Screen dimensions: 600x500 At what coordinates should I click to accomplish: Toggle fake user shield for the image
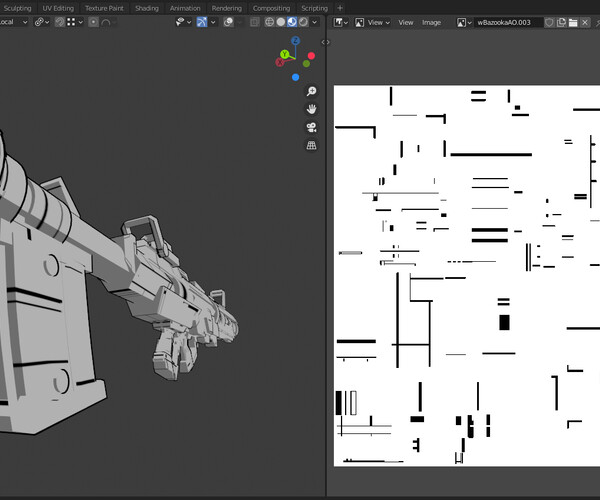[x=549, y=23]
